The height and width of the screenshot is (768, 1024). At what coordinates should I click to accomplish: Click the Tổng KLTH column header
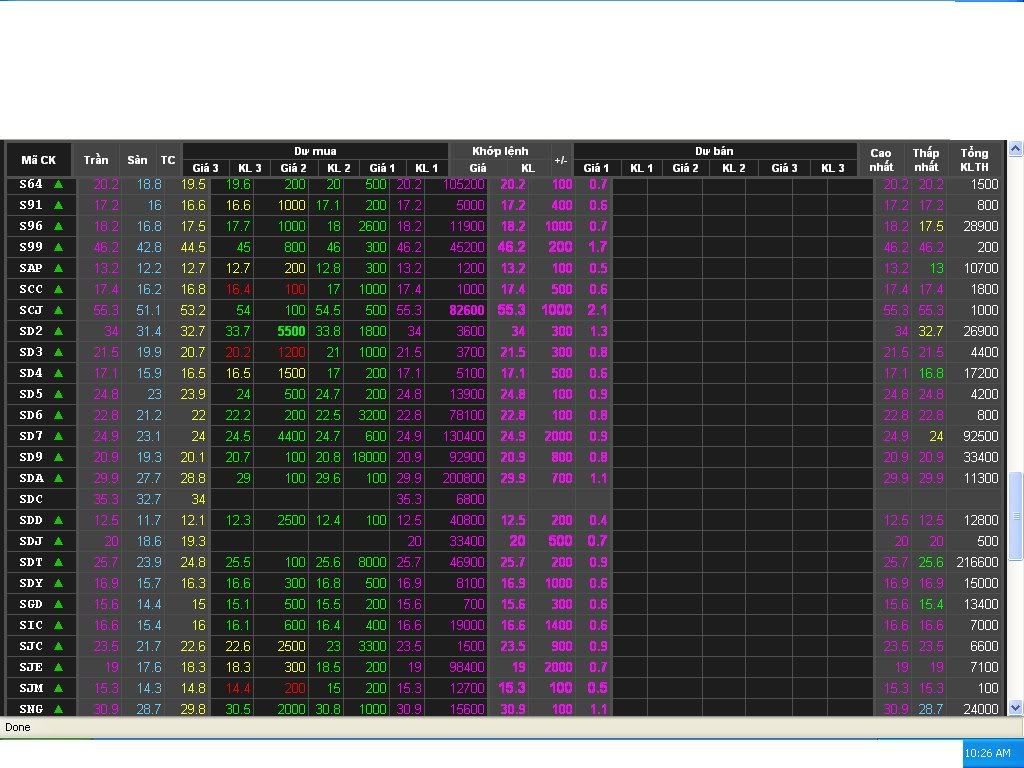click(x=974, y=160)
